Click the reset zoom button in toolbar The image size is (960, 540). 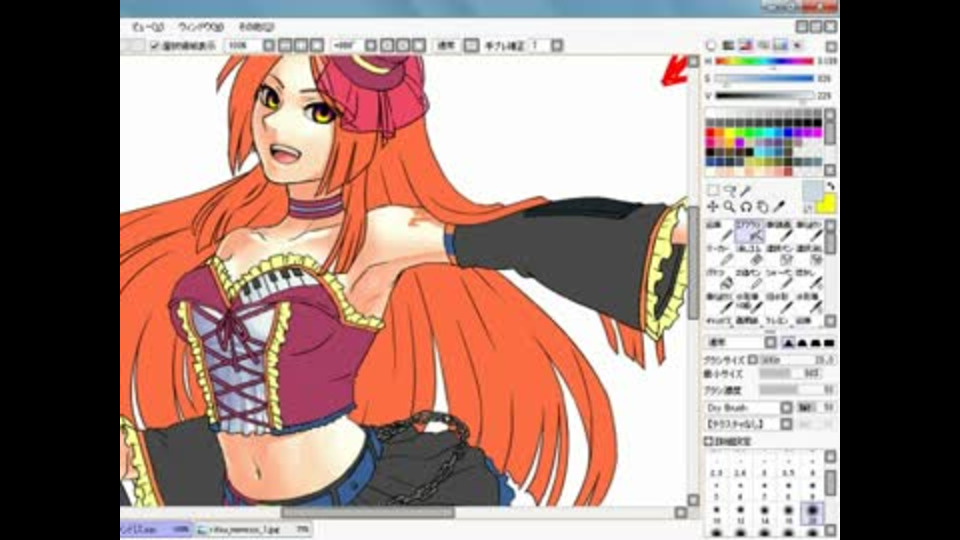(317, 45)
